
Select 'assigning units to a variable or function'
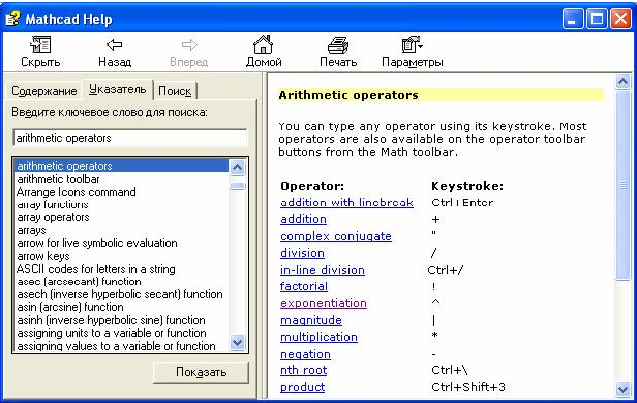pyautogui.click(x=112, y=333)
